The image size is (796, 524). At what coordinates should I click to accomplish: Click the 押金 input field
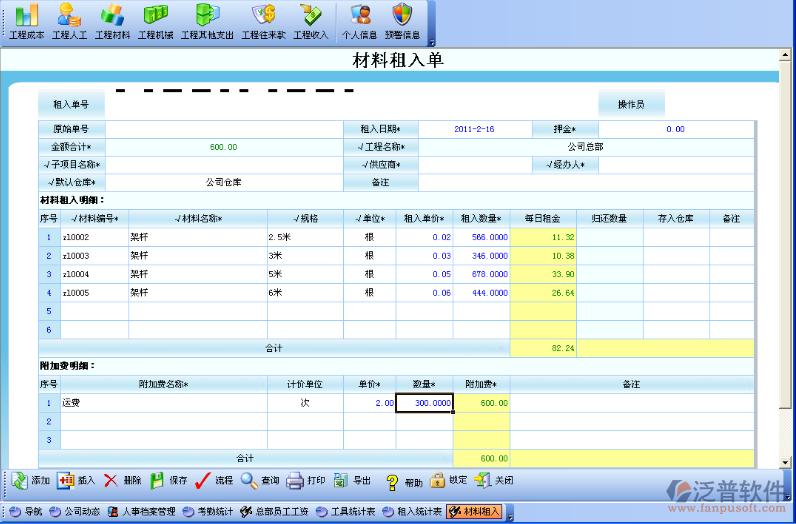point(675,129)
